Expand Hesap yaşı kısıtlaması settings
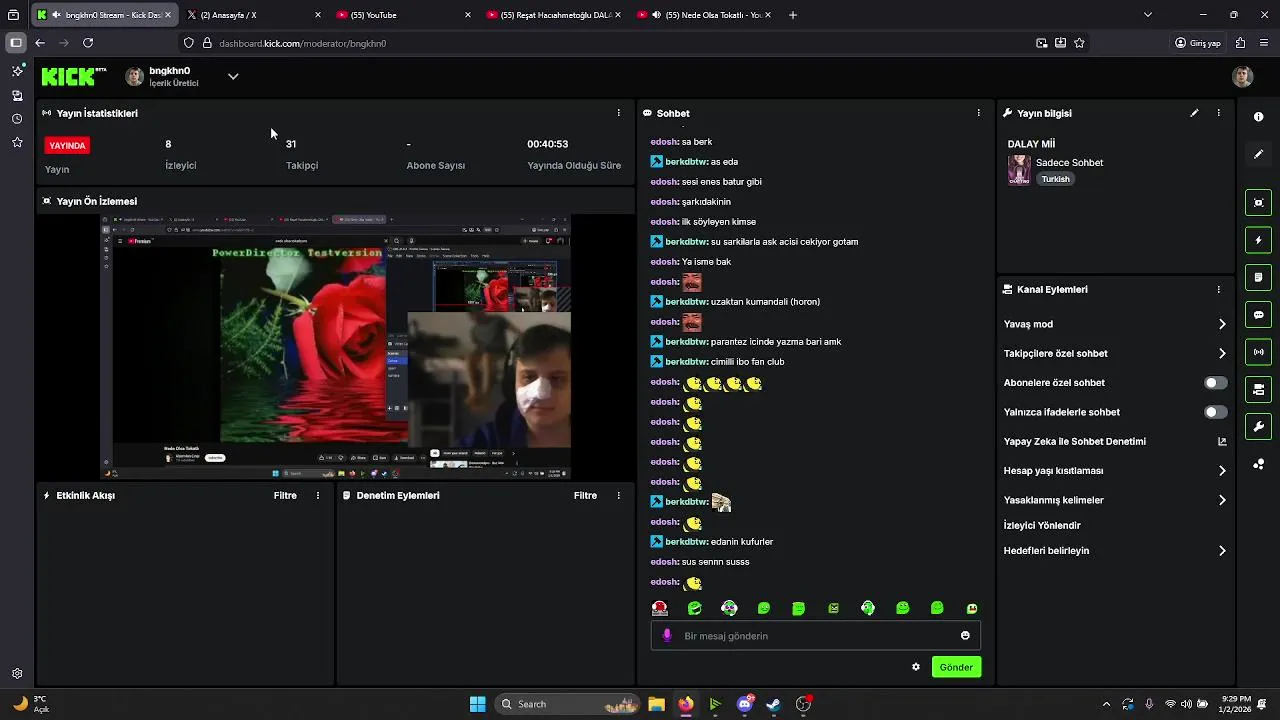 (x=1222, y=471)
